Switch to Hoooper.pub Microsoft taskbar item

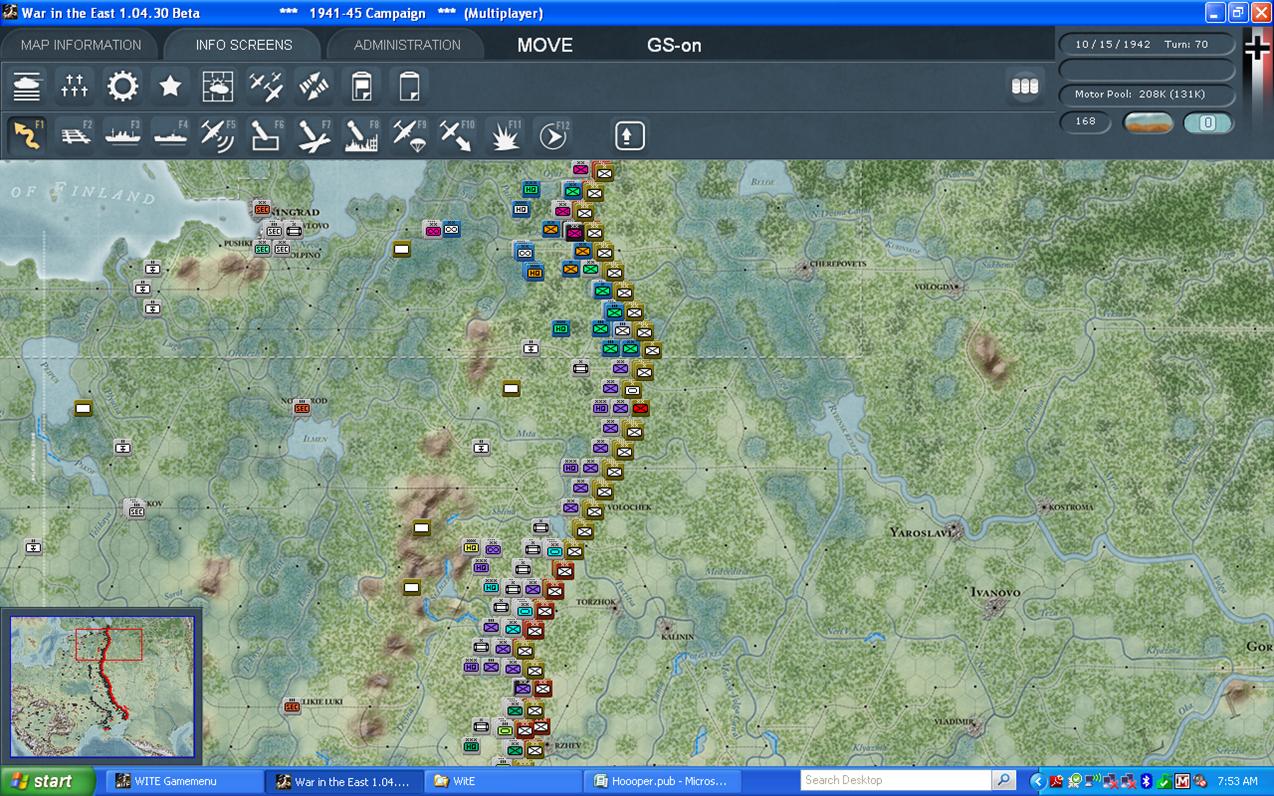(662, 781)
